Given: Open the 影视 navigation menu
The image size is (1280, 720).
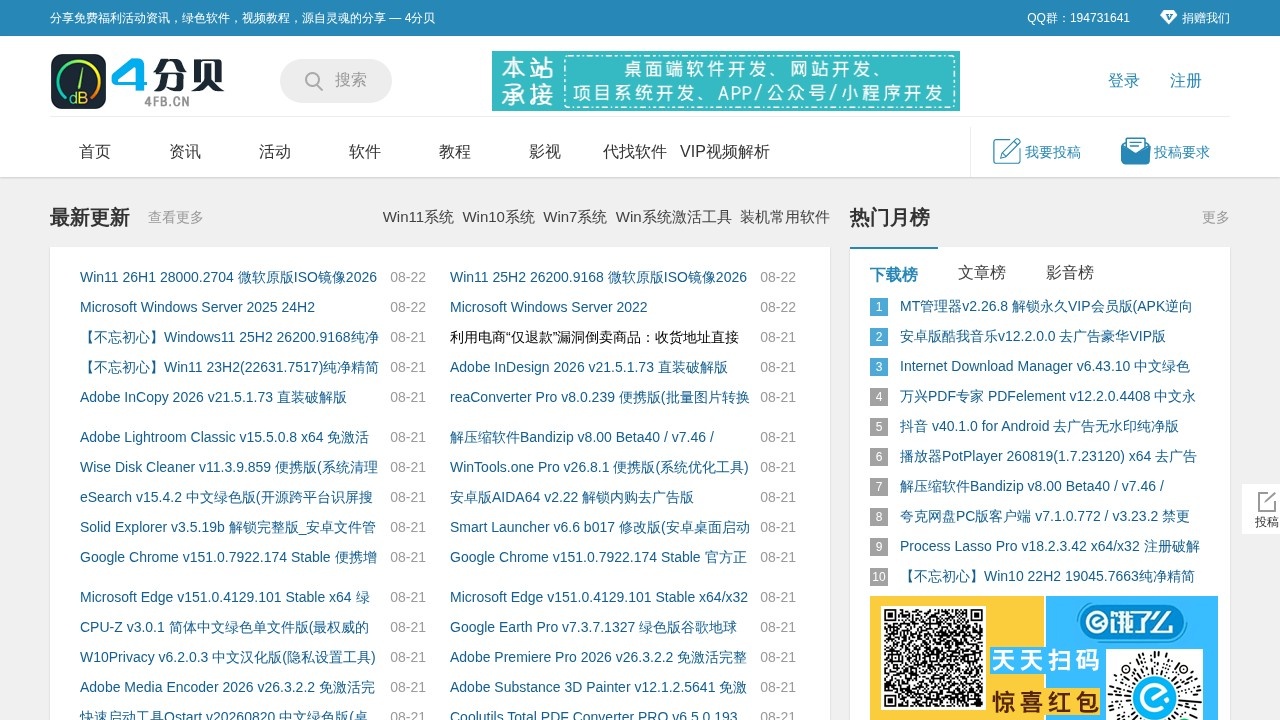Looking at the screenshot, I should (545, 152).
